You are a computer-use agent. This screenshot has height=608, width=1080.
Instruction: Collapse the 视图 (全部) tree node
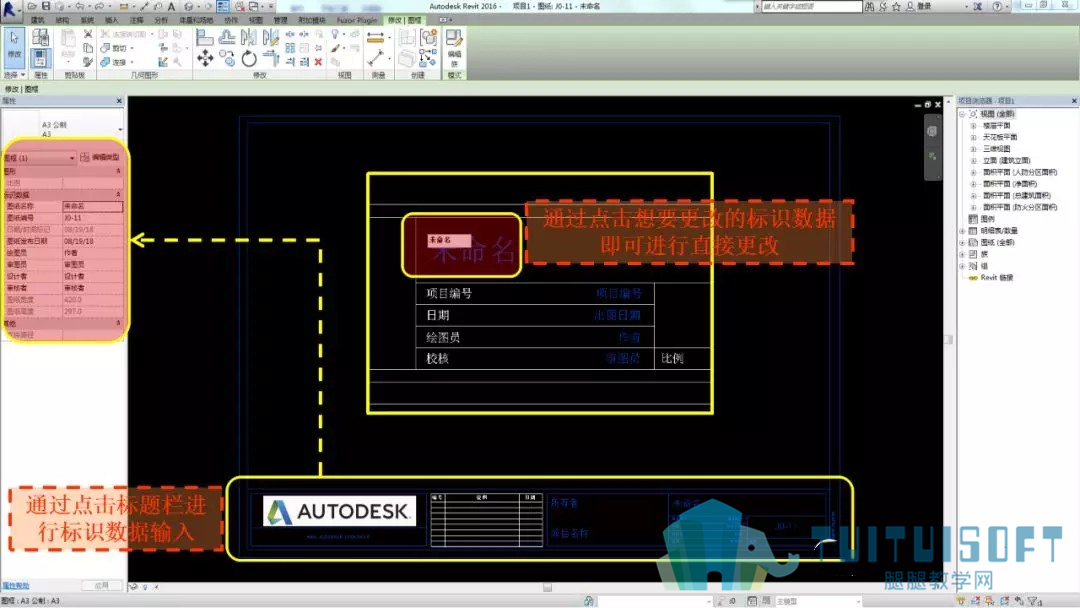click(x=962, y=114)
